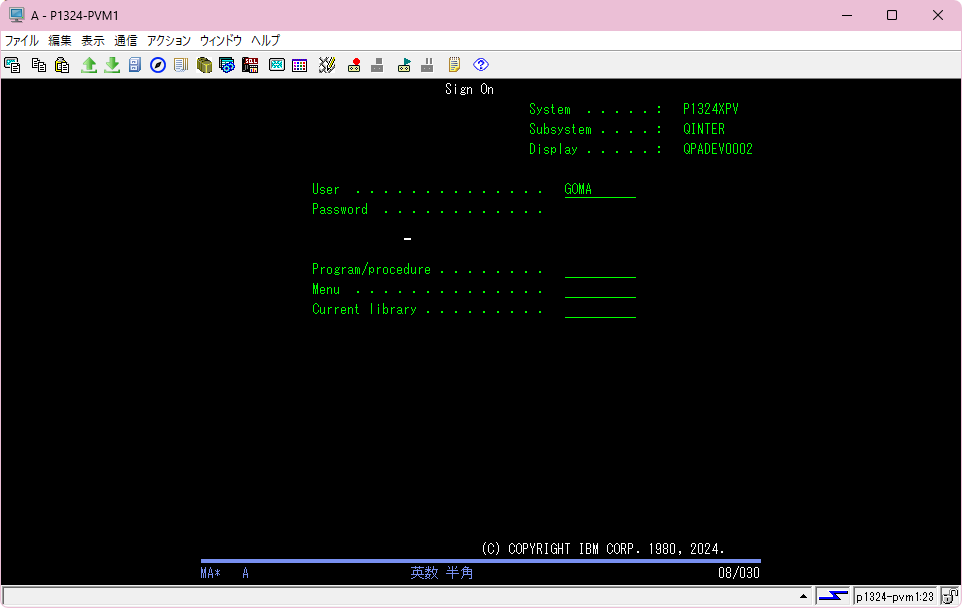This screenshot has width=962, height=608.
Task: Open the 通信 menu
Action: [x=126, y=40]
